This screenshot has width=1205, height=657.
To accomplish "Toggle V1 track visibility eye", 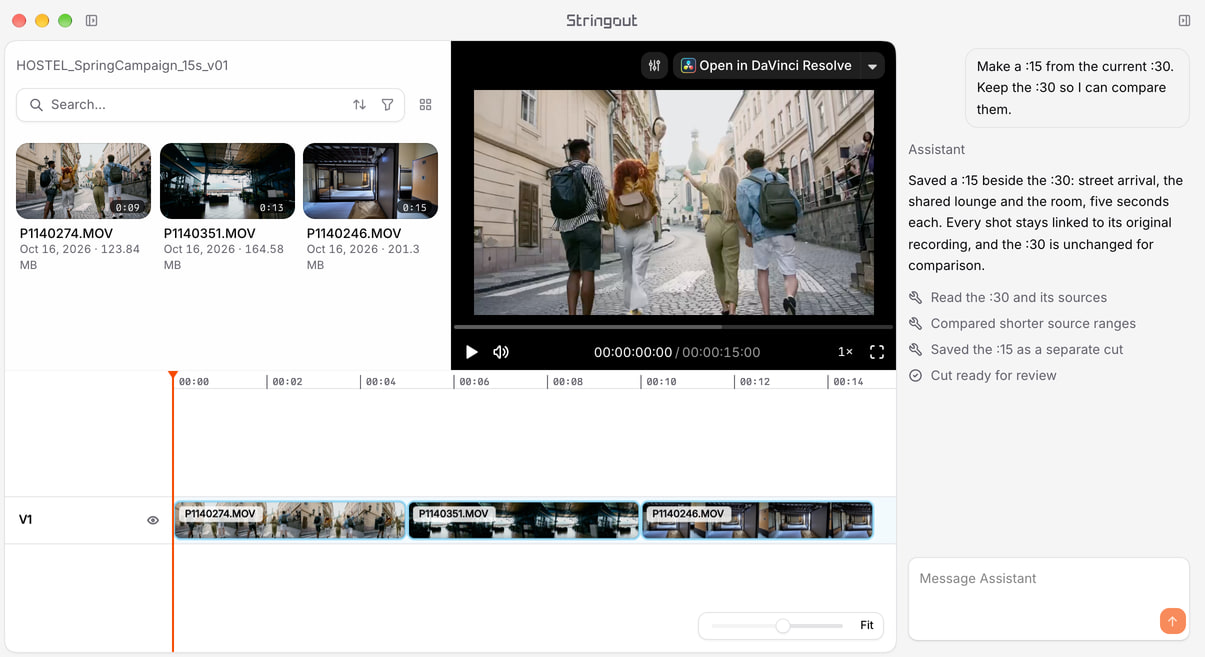I will 153,520.
